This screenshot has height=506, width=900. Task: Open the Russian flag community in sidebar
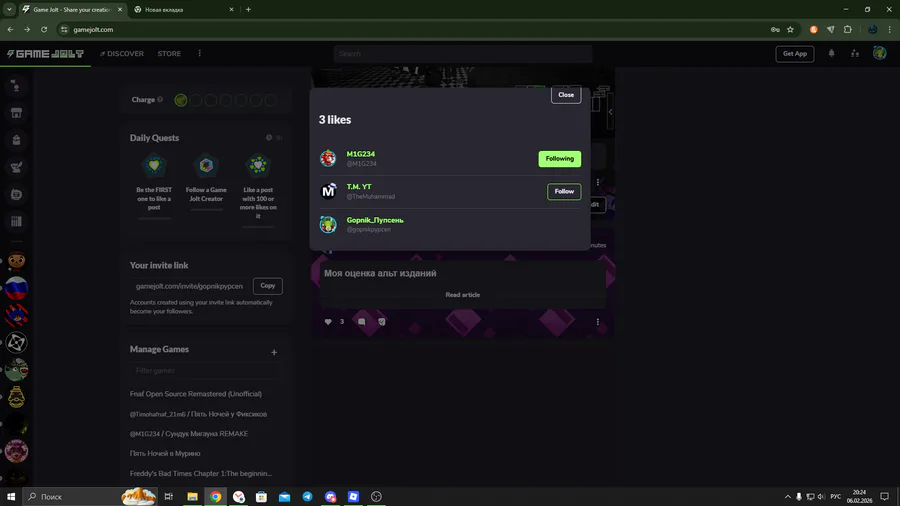pos(16,288)
